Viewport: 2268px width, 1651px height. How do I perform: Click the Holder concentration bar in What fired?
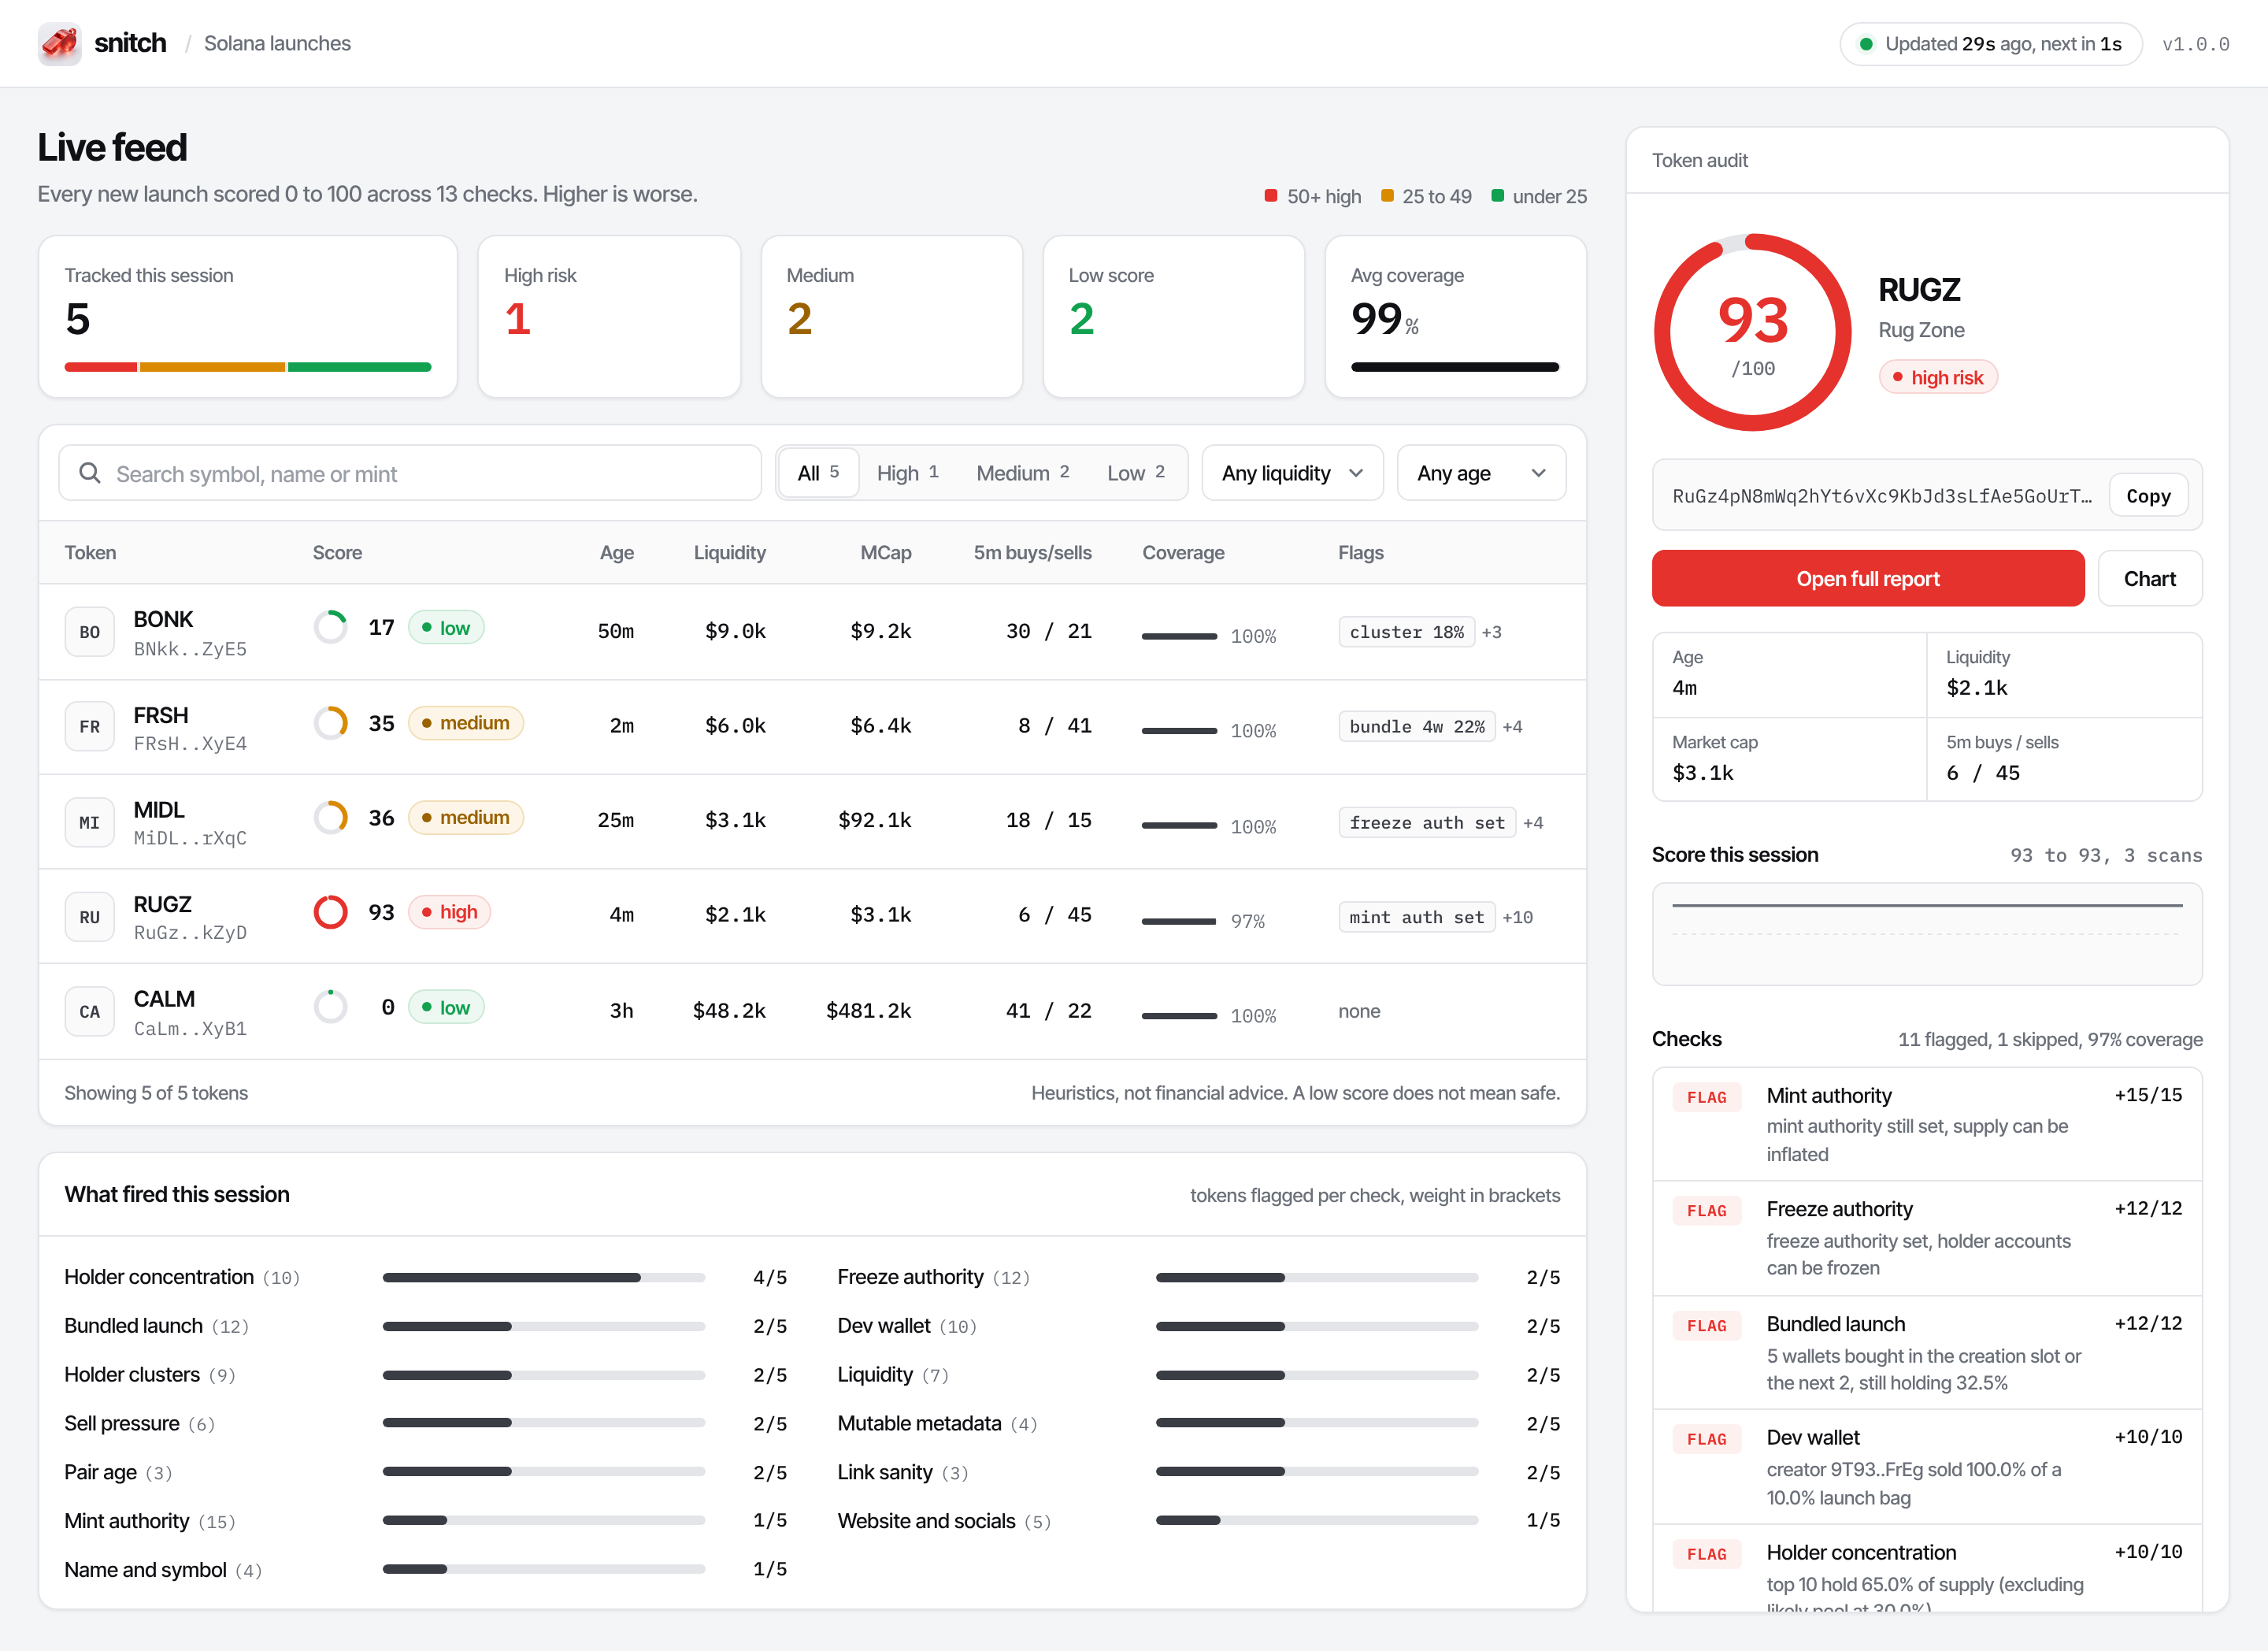point(544,1277)
